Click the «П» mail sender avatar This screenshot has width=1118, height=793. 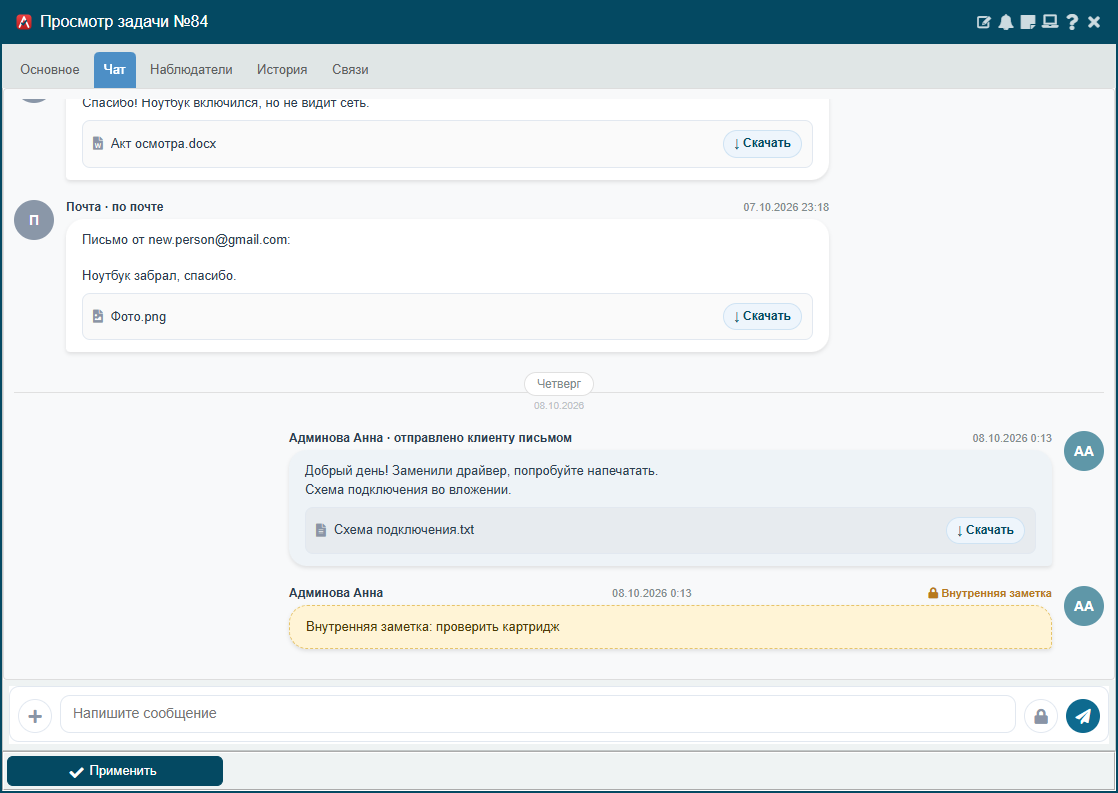34,220
